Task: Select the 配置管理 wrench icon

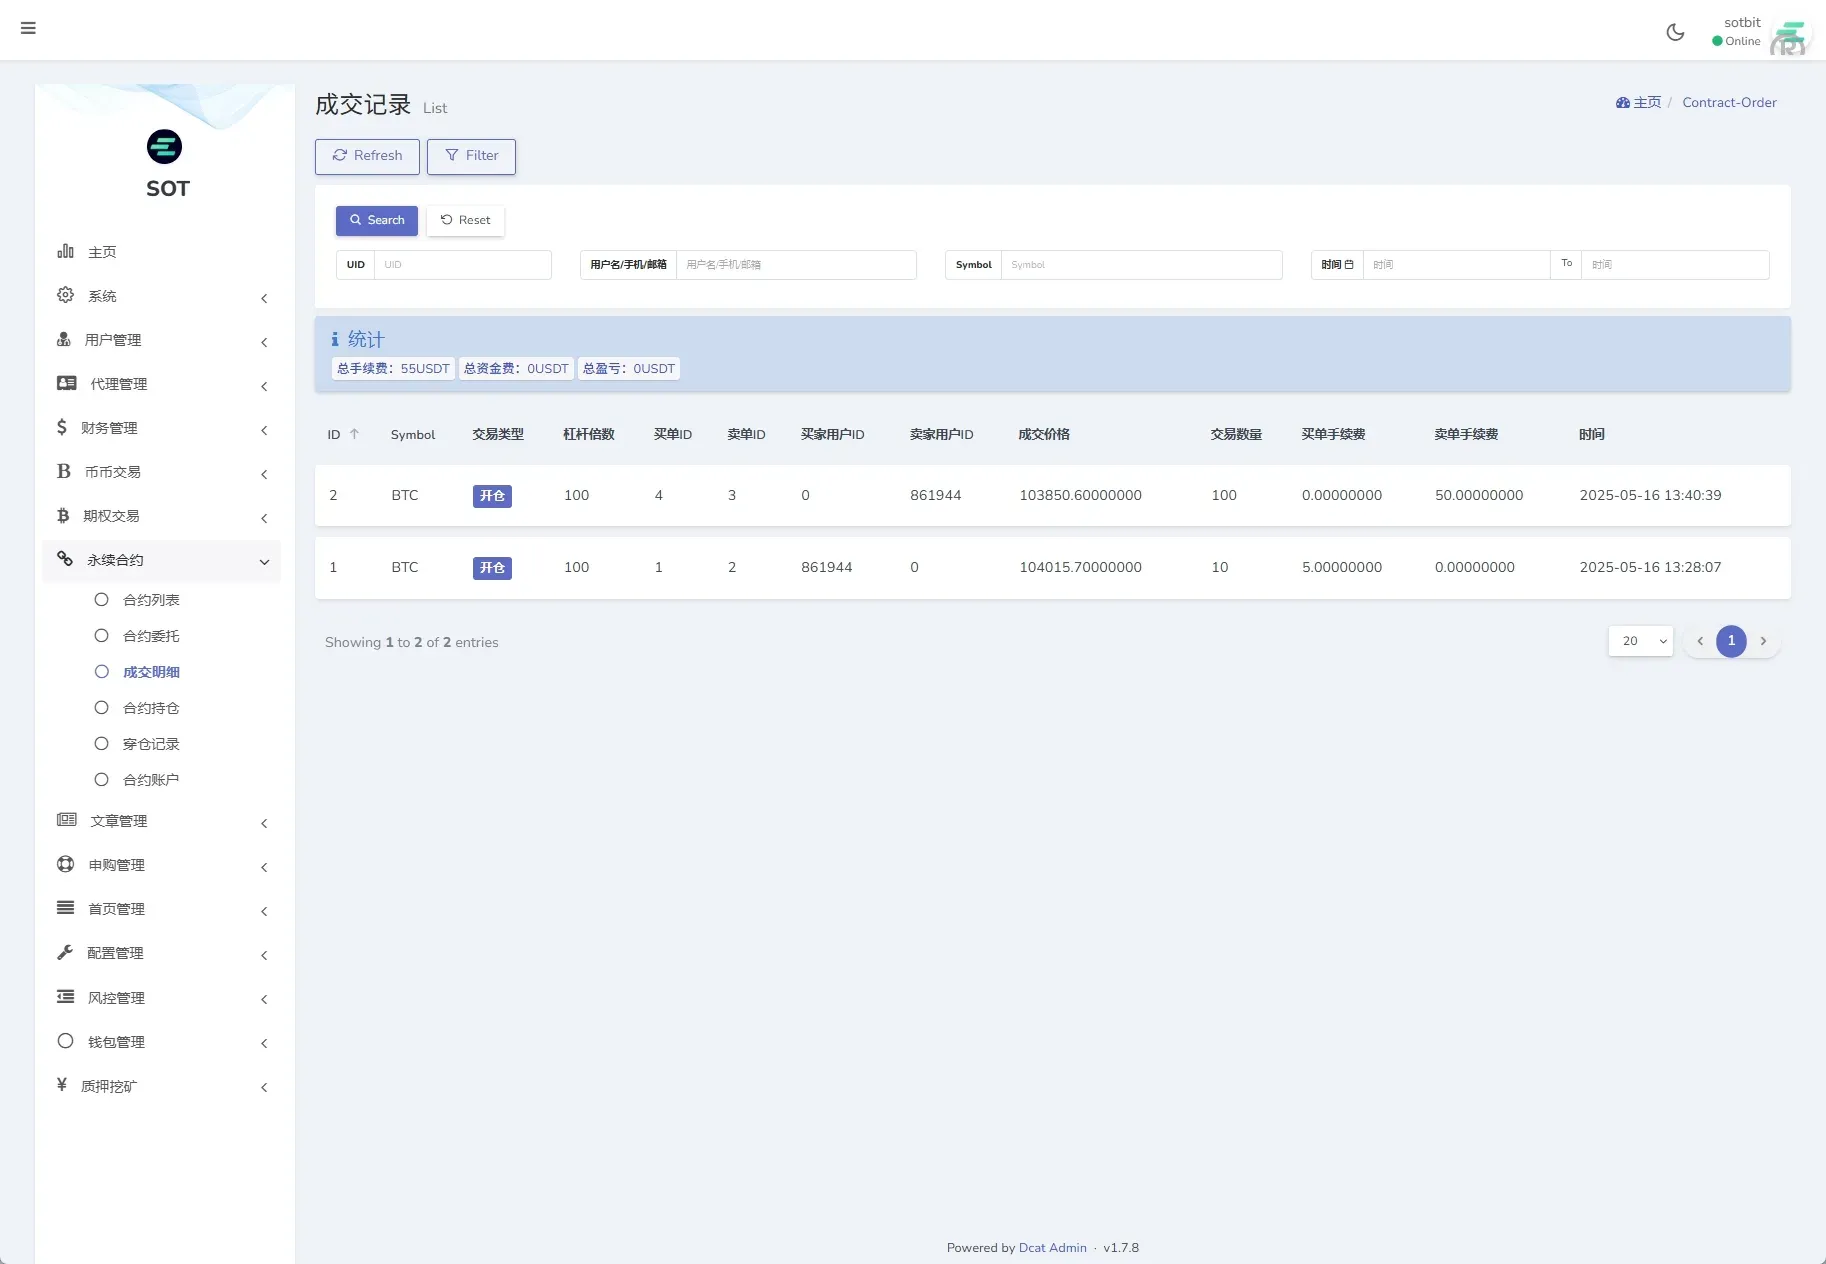Action: point(65,953)
